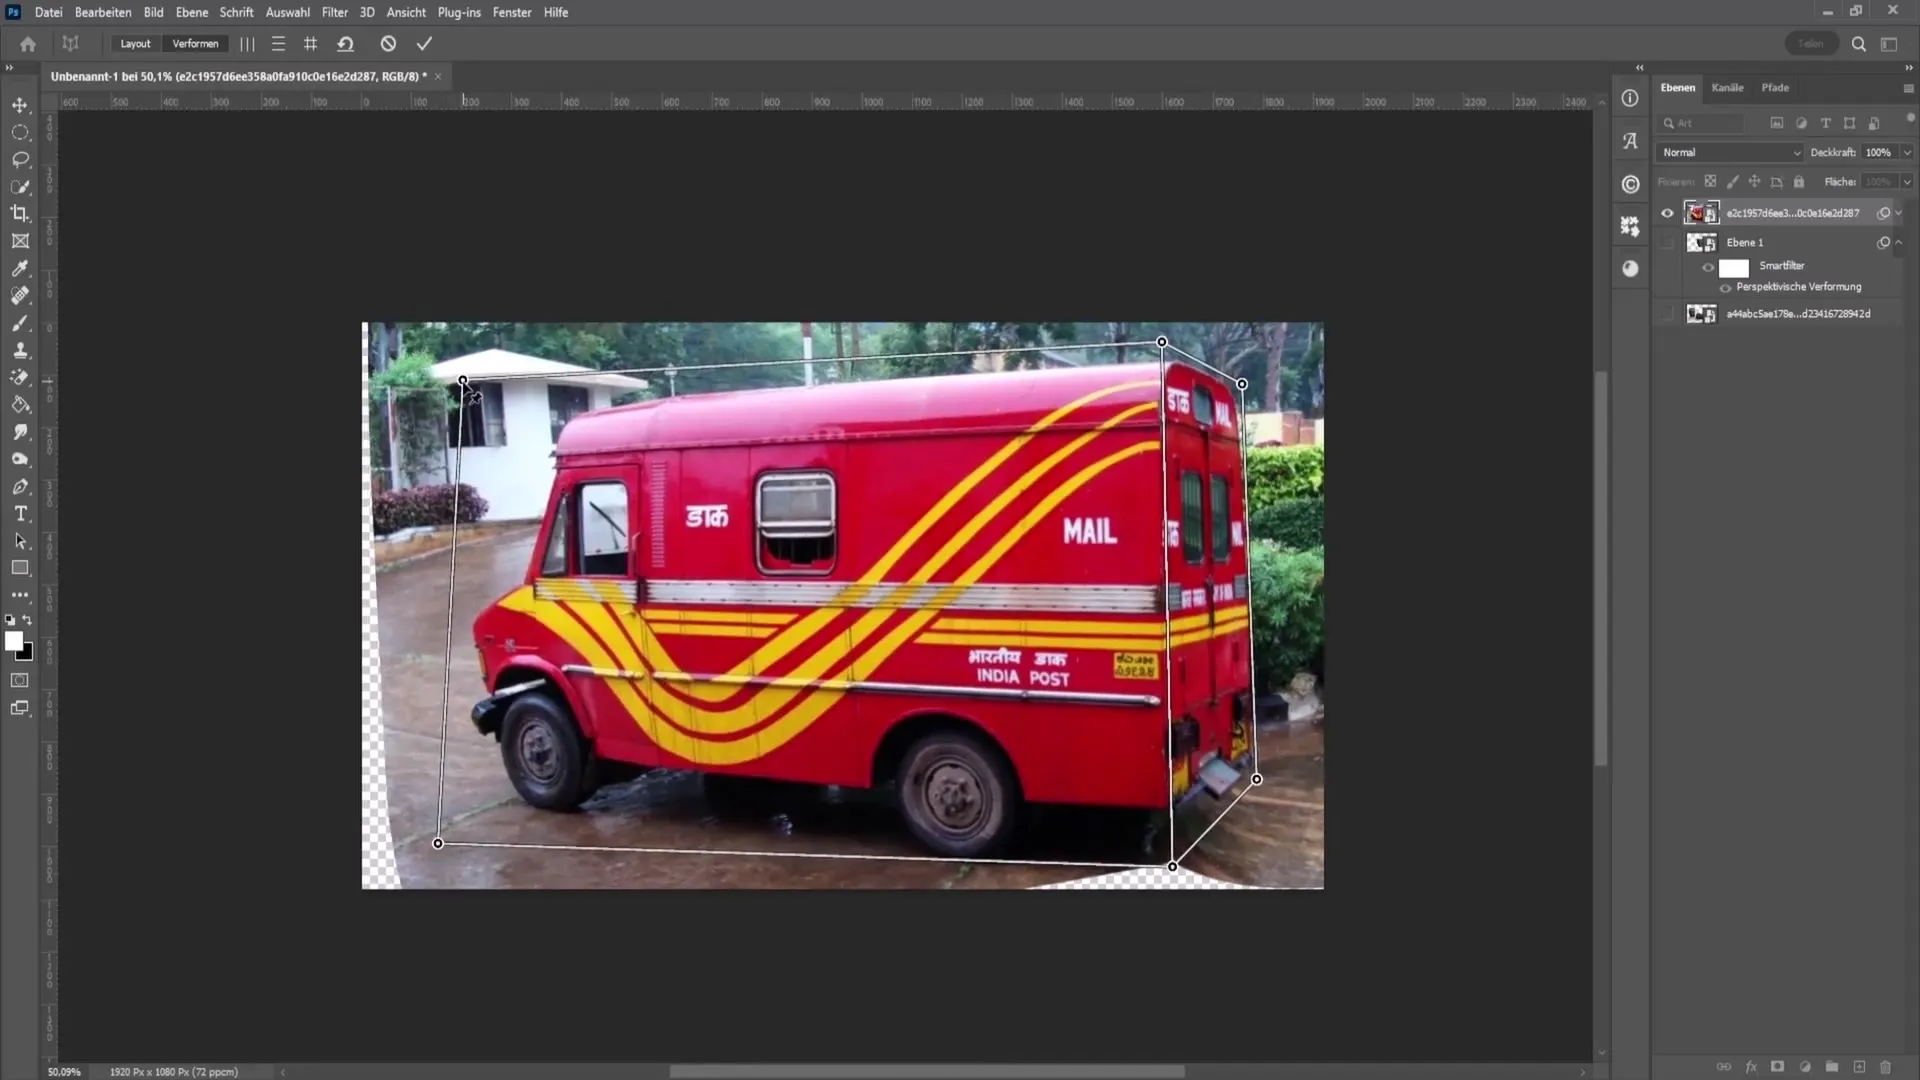The image size is (1920, 1080).
Task: Select the Eyedropper tool
Action: click(20, 268)
